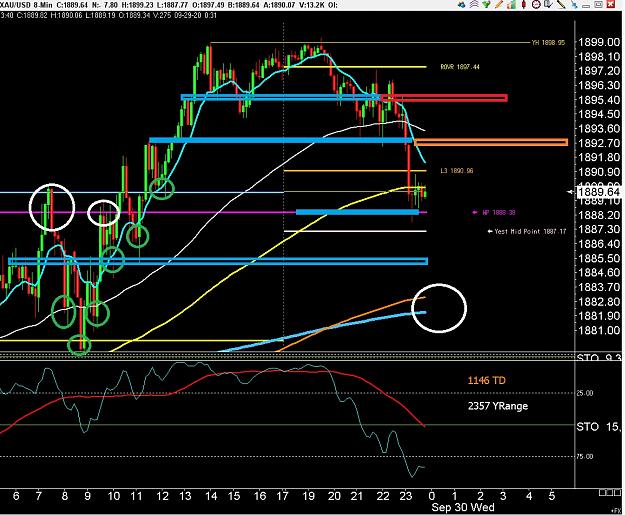Screen dimensions: 625x515
Task: Click the green funnel icon in toolbar
Action: (x=486, y=4)
